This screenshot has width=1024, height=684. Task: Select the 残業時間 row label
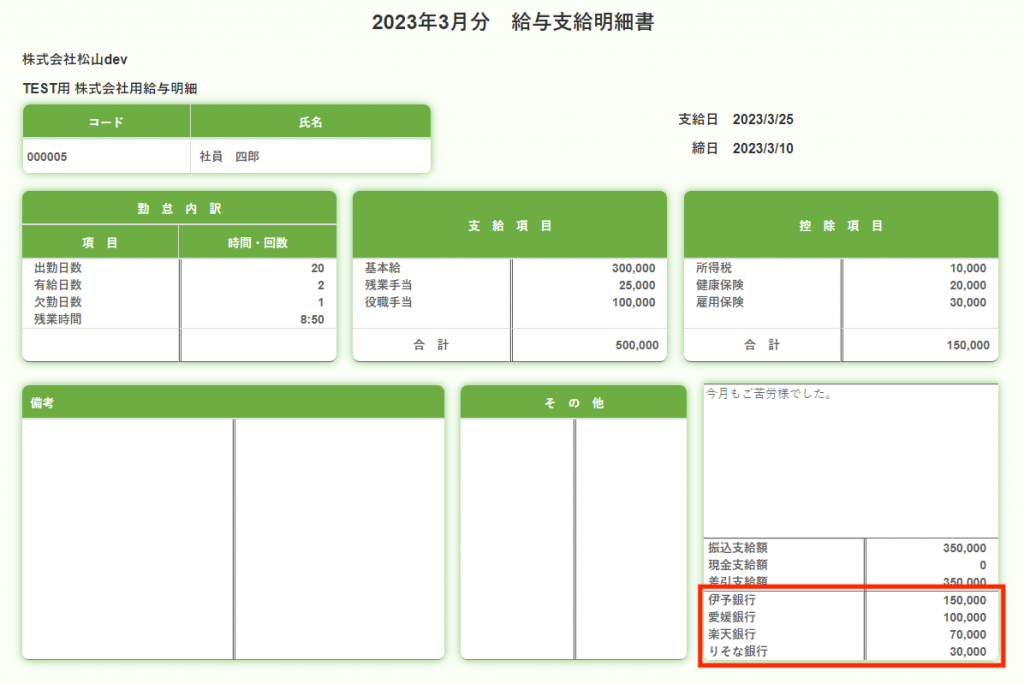[x=58, y=319]
